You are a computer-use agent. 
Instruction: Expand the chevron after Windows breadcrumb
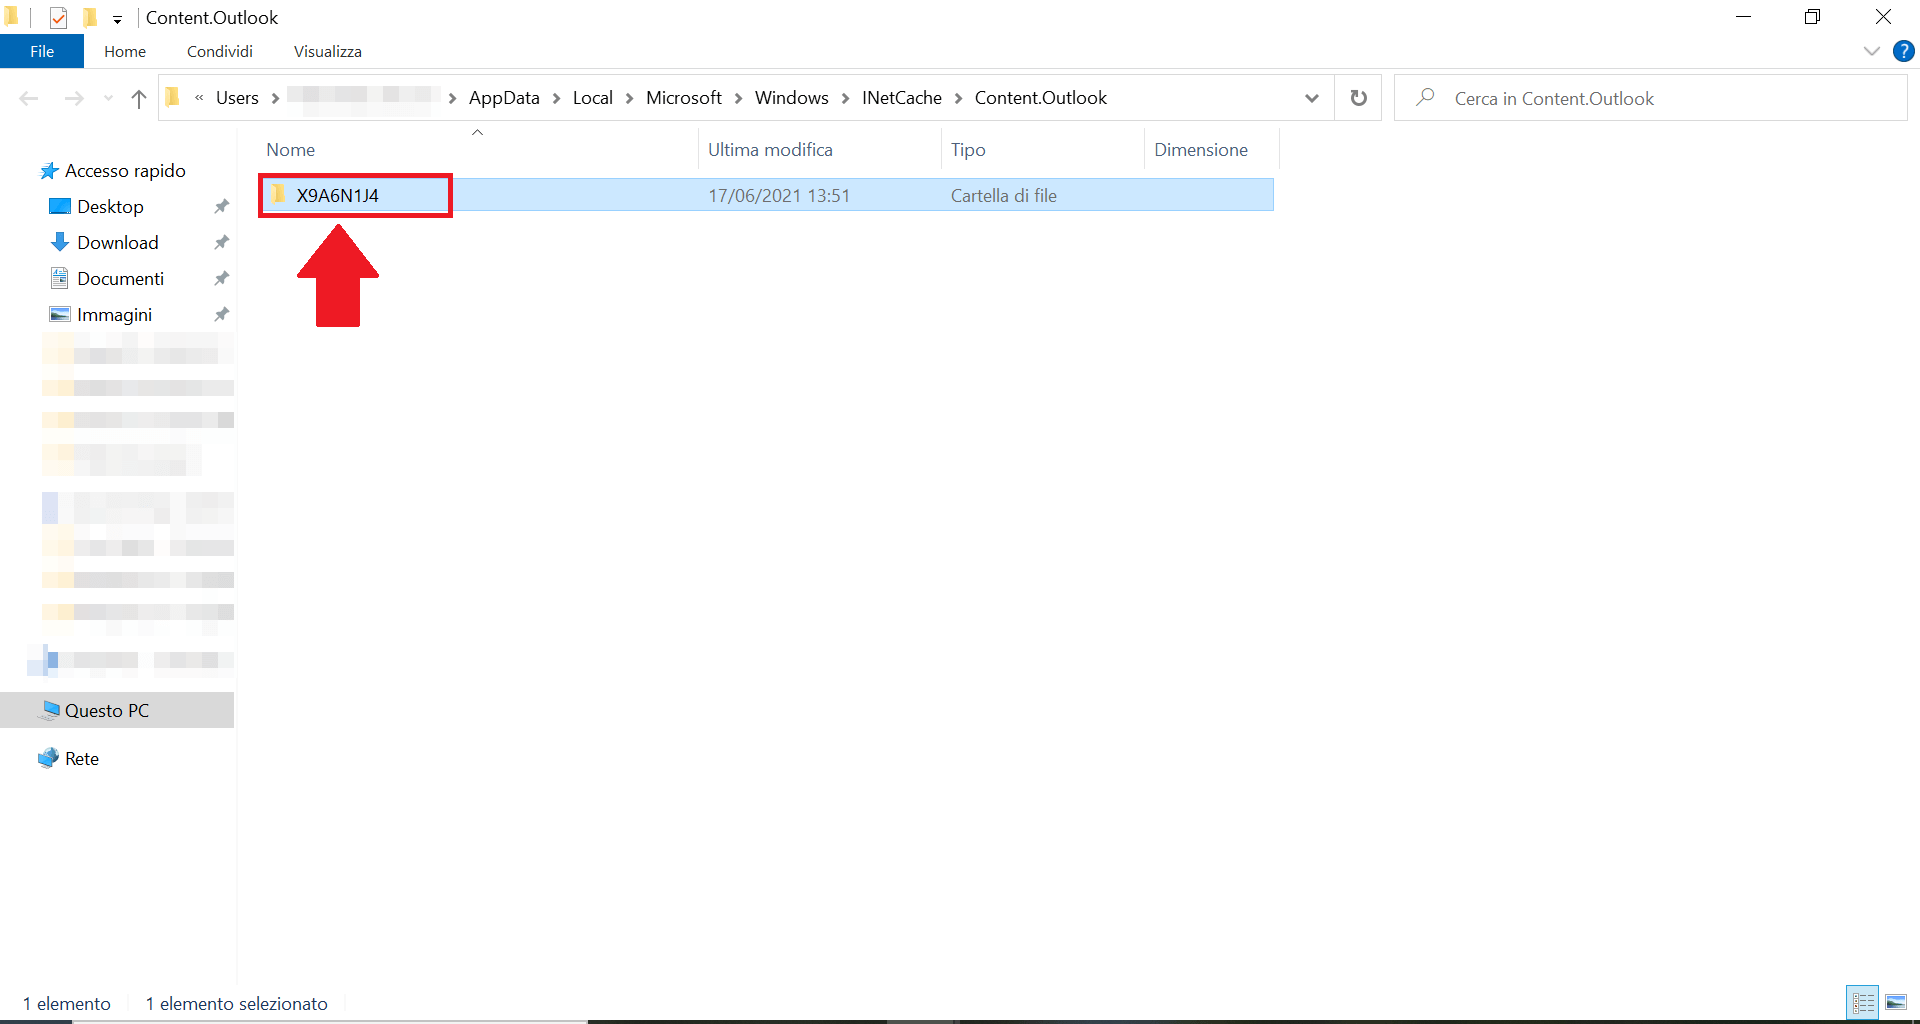(x=846, y=98)
